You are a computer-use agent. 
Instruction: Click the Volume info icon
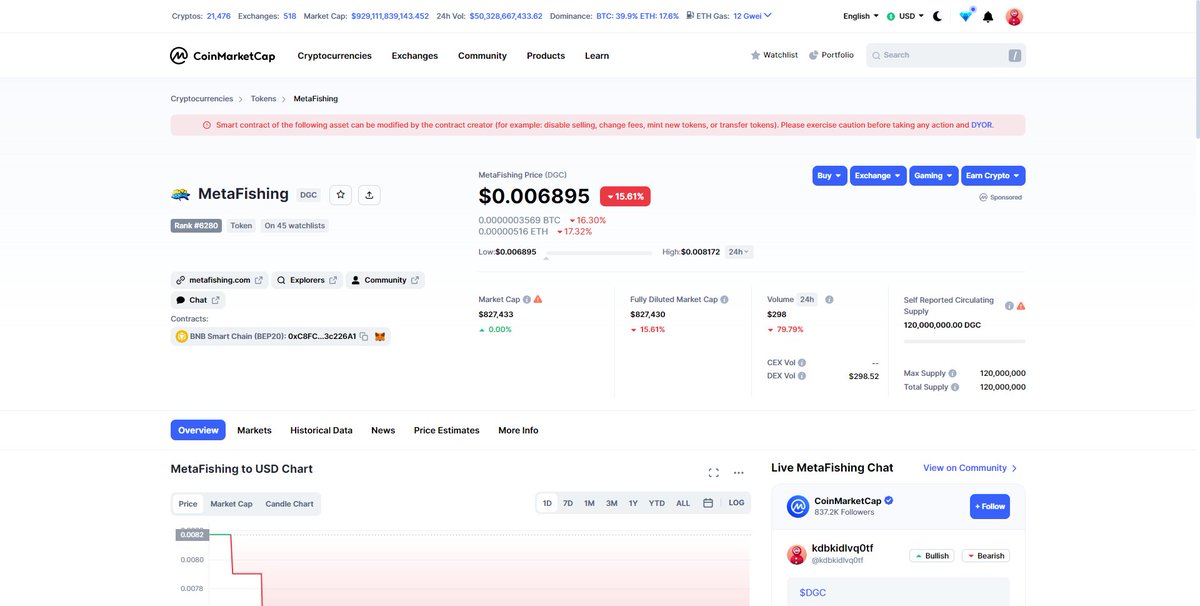pos(829,299)
